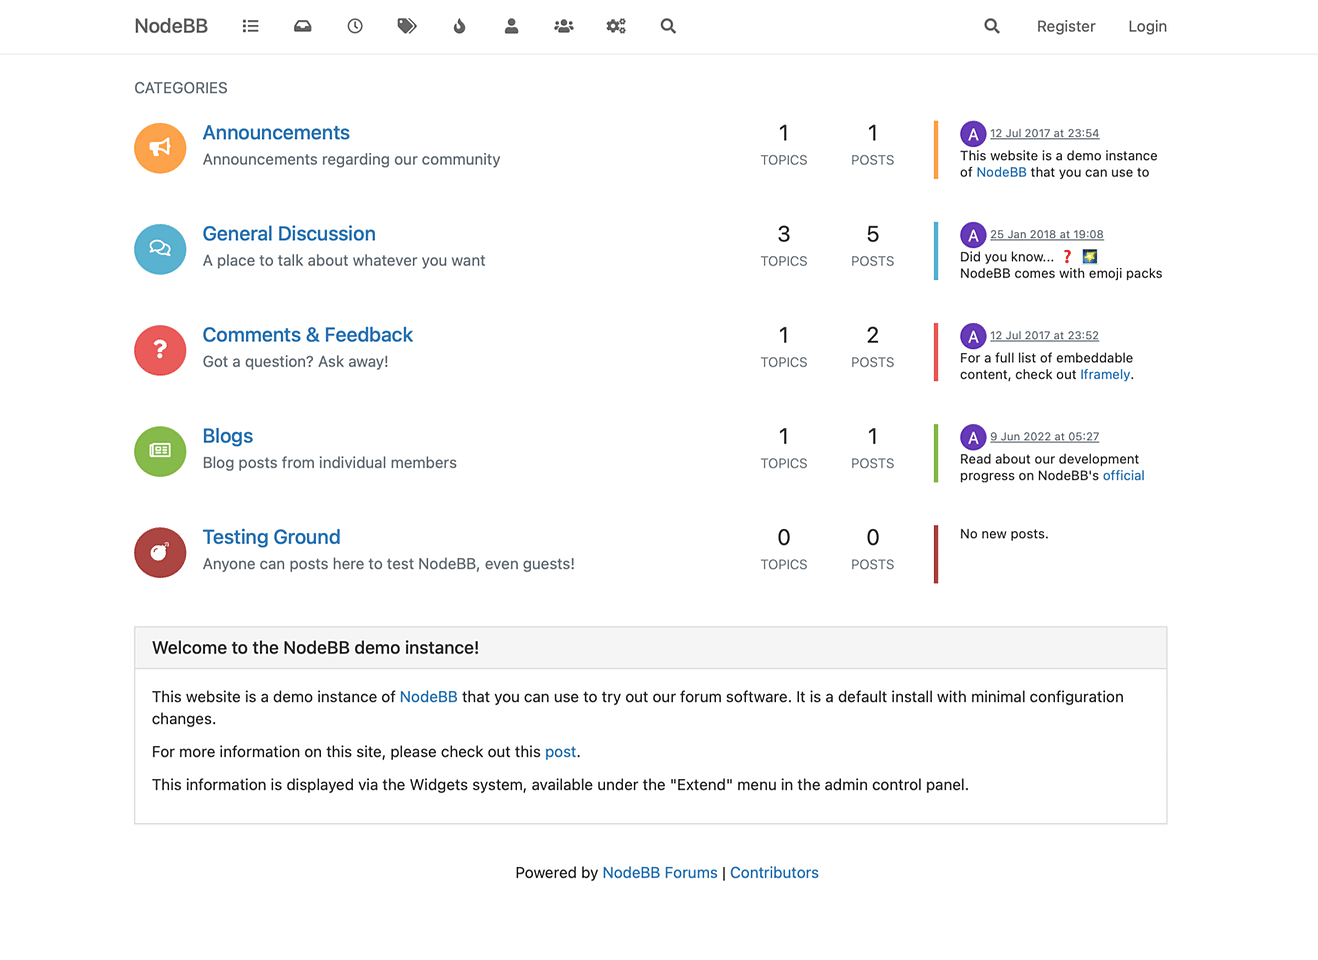
Task: Open the Admin gears icon in navbar
Action: pyautogui.click(x=616, y=26)
